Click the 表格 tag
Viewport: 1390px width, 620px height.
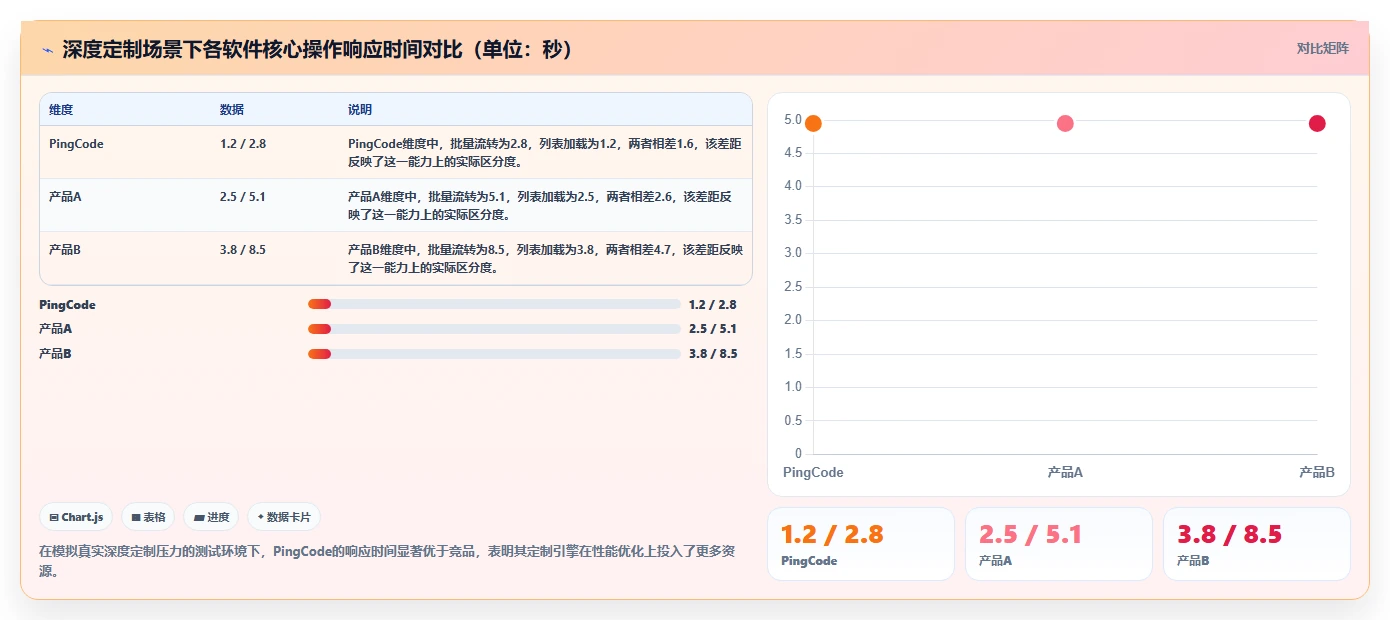148,517
